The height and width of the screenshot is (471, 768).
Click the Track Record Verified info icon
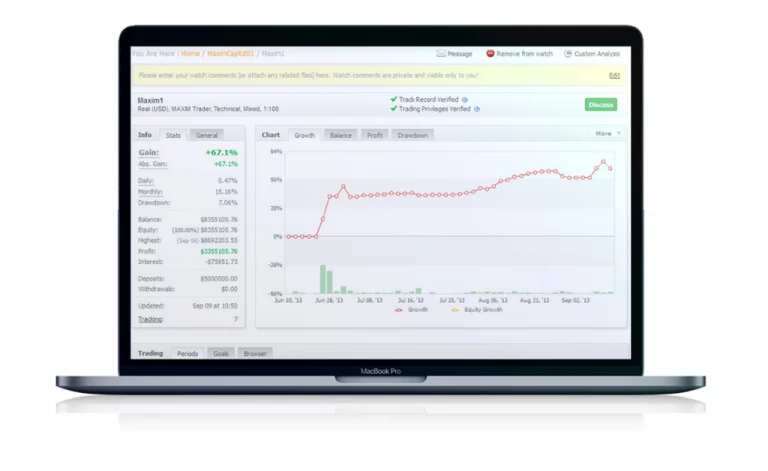coord(464,100)
